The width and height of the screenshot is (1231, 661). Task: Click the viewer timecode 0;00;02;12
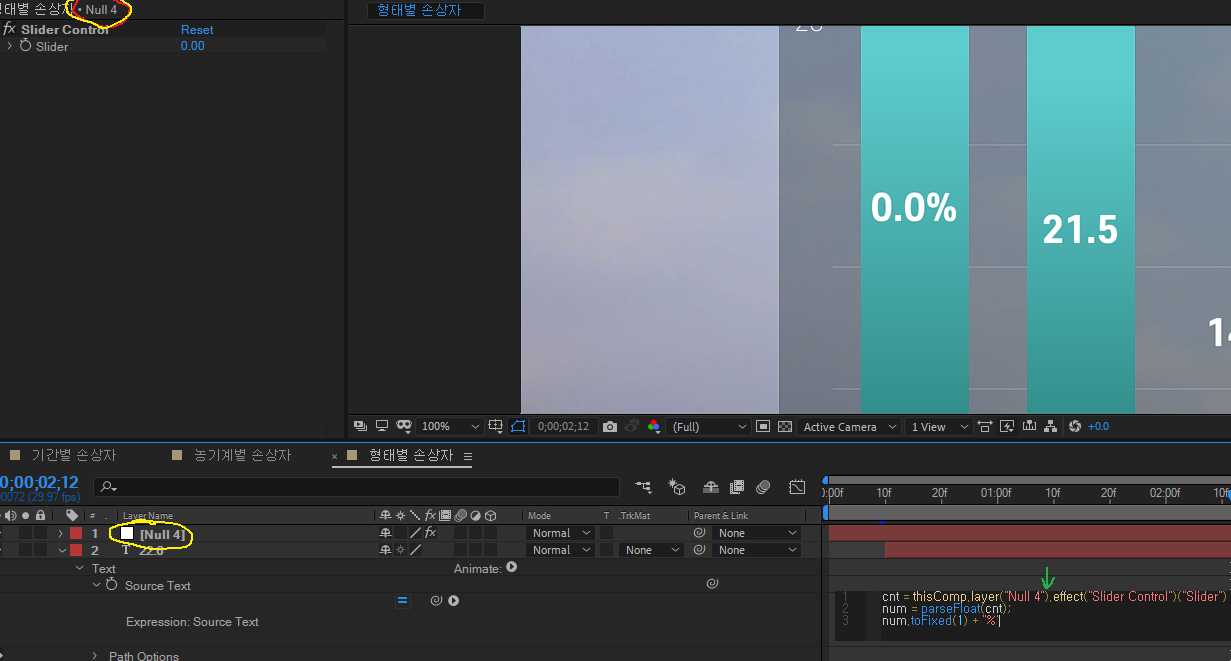[563, 426]
